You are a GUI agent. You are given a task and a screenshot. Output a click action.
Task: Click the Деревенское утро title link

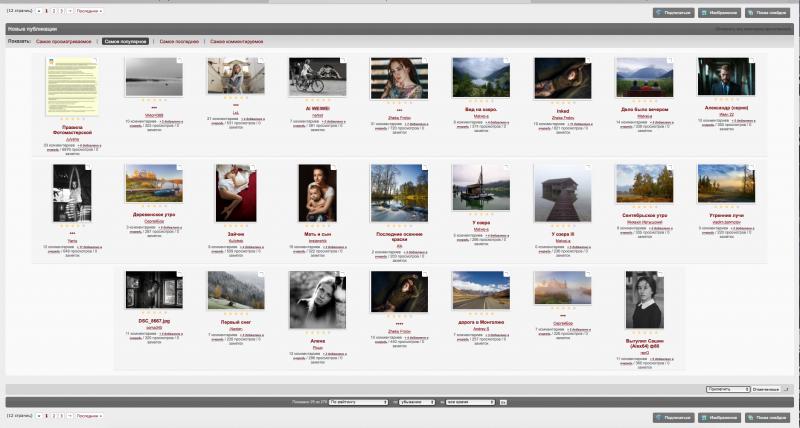pyautogui.click(x=154, y=215)
